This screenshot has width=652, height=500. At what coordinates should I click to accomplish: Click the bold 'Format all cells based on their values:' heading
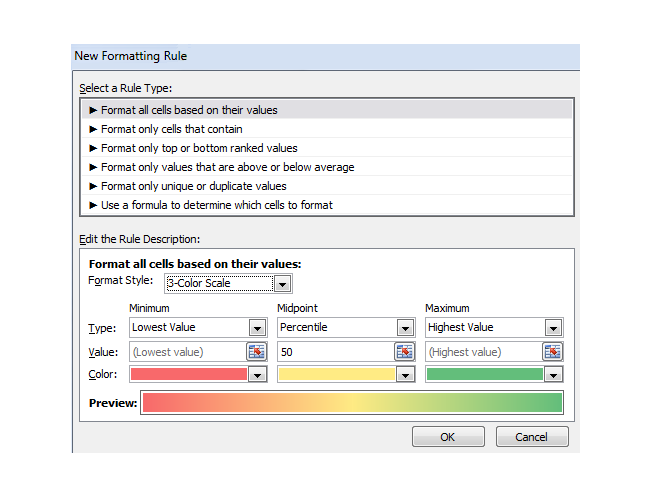(x=195, y=264)
